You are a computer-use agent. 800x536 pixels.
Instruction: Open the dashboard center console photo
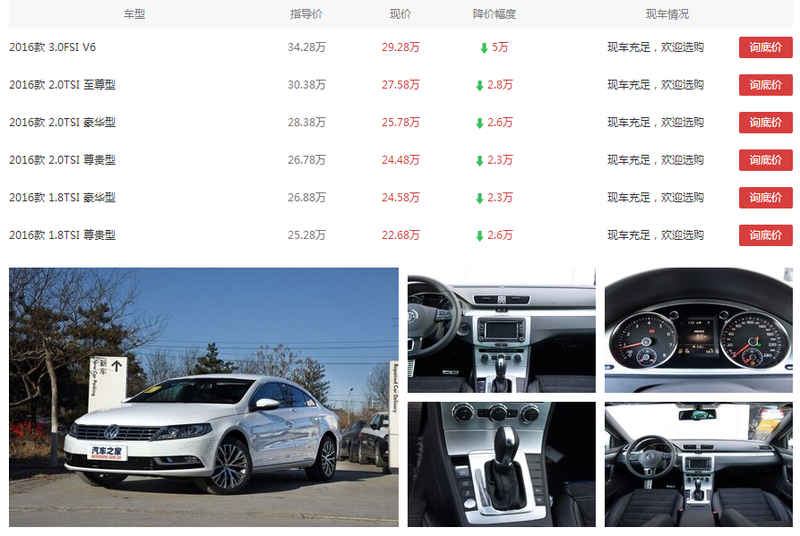pos(502,330)
